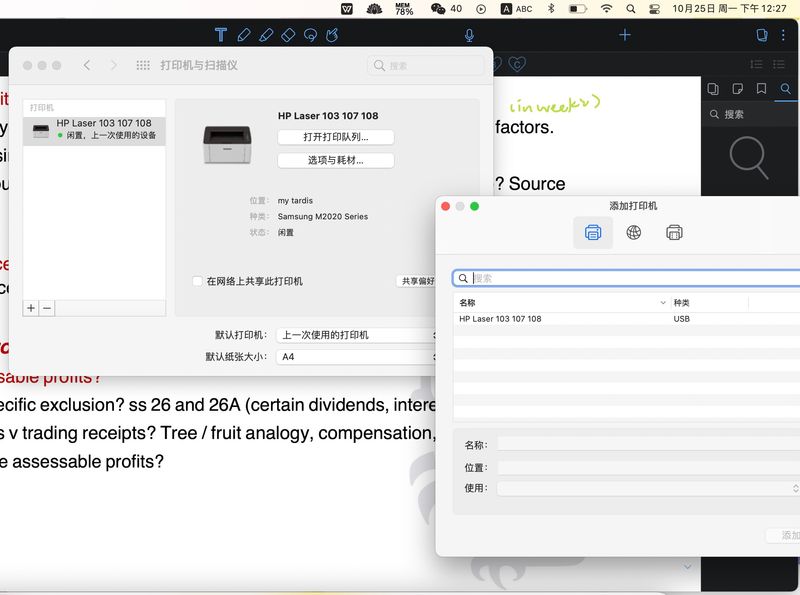
Task: Sort by 名称 column header
Action: tap(561, 303)
